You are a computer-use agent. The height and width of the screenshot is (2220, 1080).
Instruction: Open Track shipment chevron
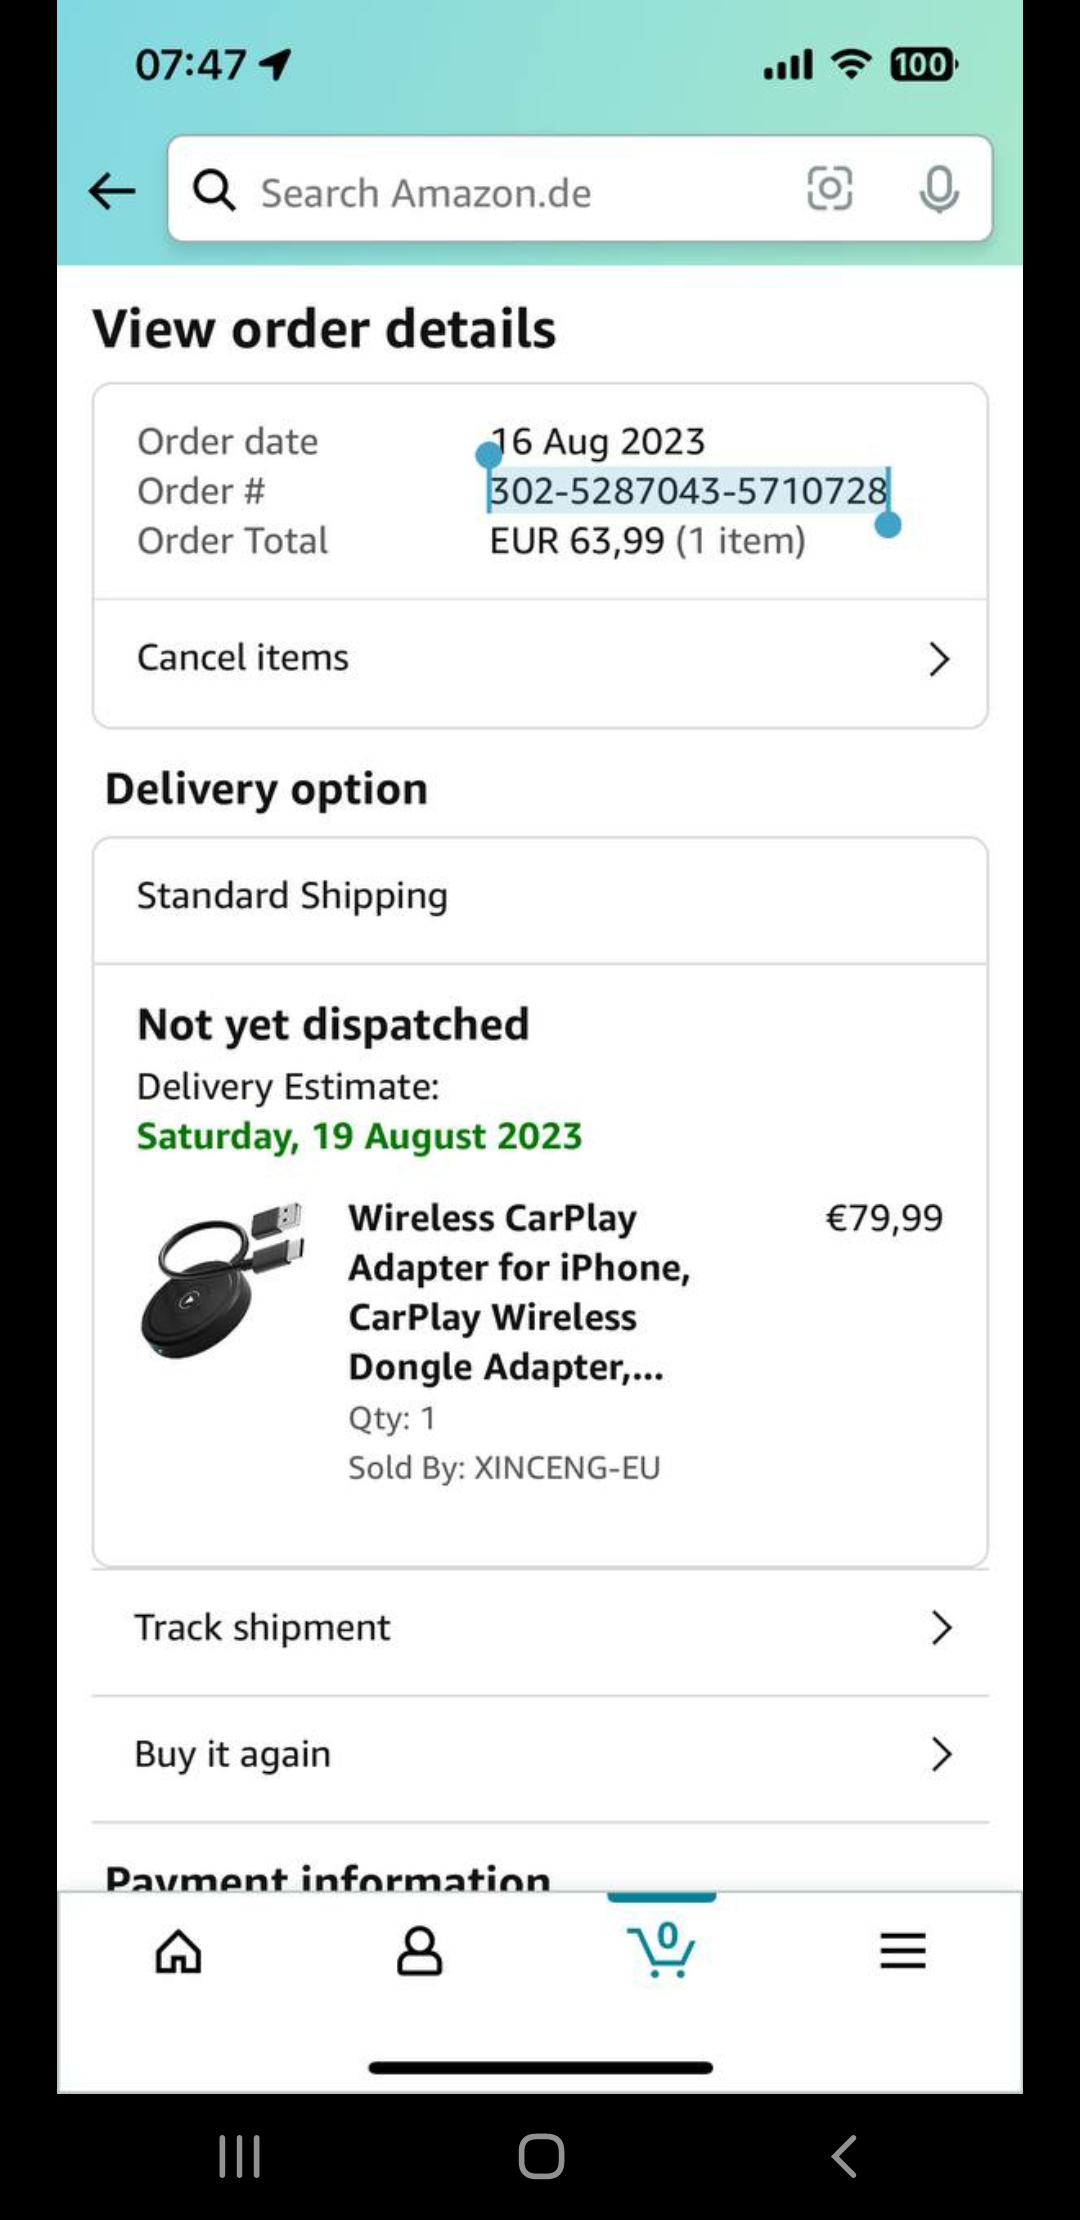point(940,1628)
